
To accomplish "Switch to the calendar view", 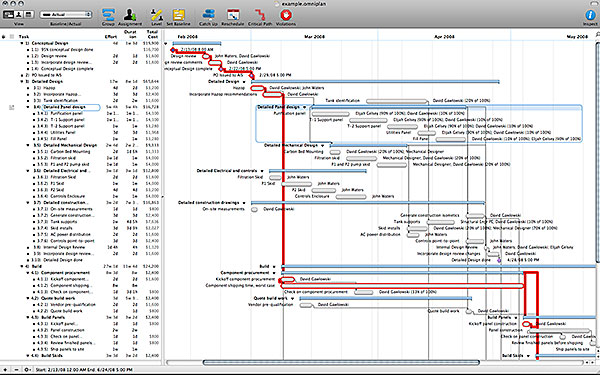I will coord(28,15).
